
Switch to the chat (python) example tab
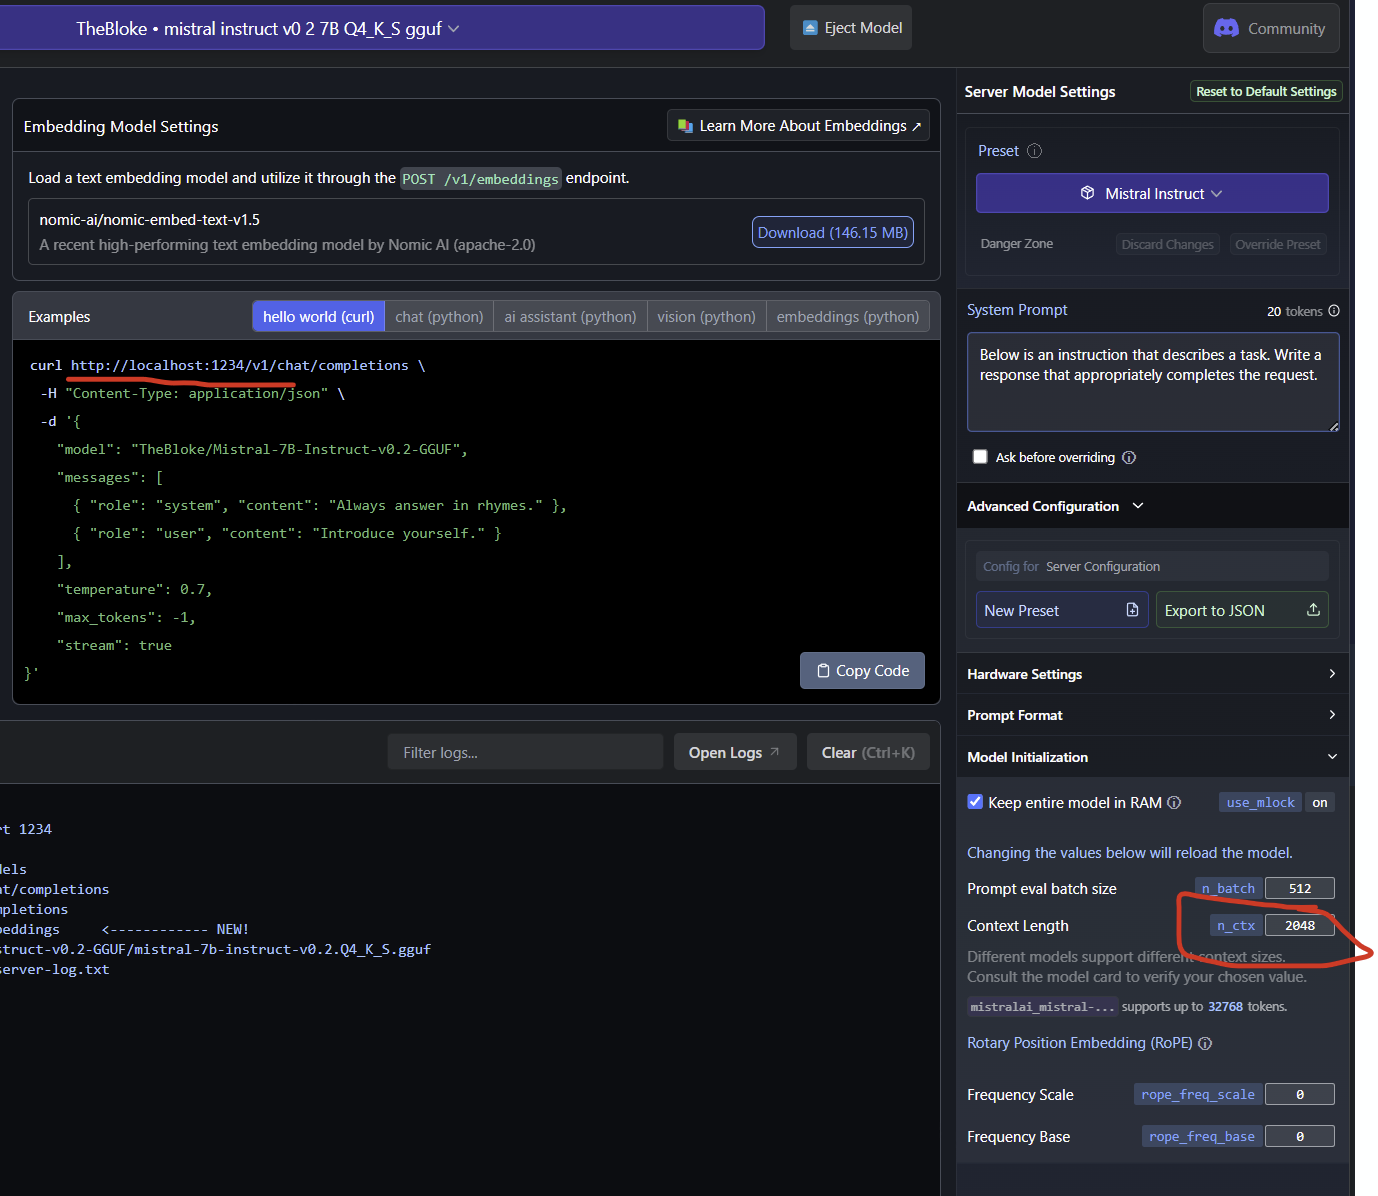439,317
